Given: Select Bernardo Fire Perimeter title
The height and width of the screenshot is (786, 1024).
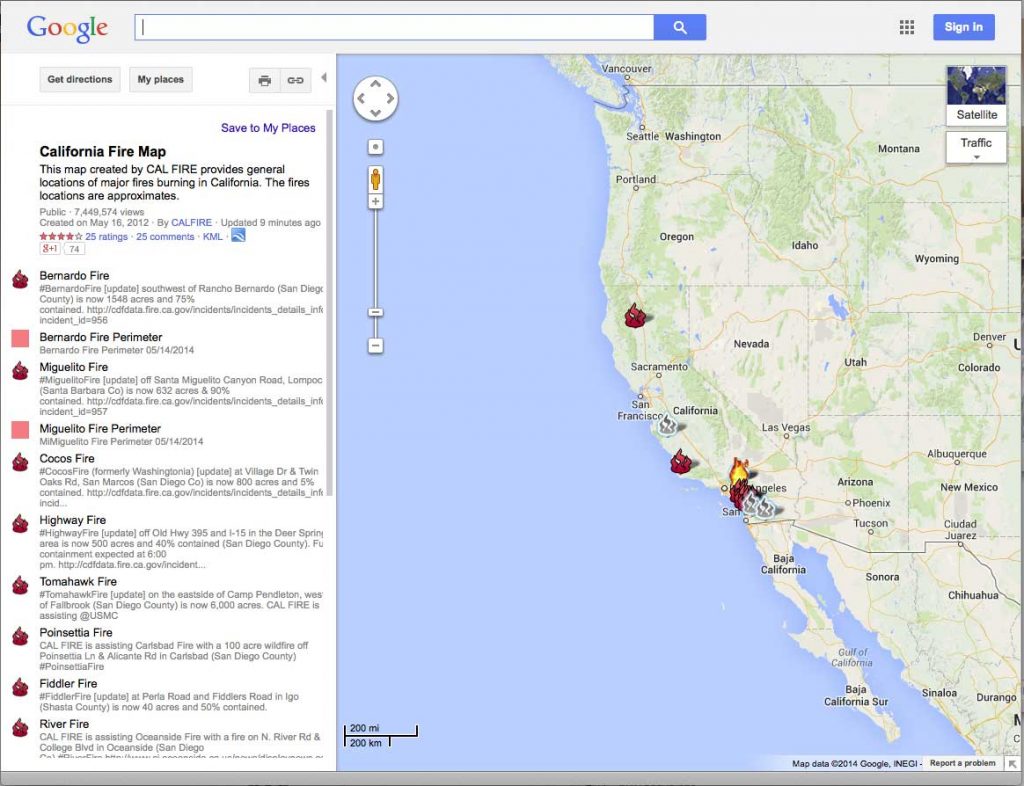Looking at the screenshot, I should coord(101,337).
